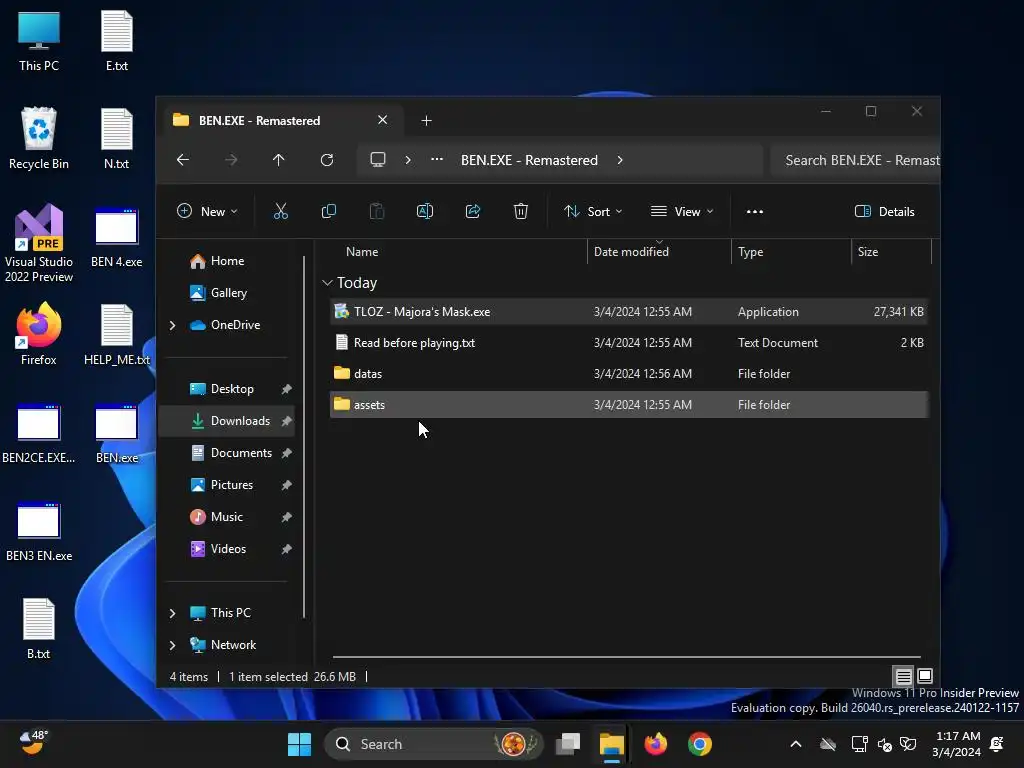Screen dimensions: 1024x768
Task: Show hidden system tray icons
Action: click(x=795, y=744)
